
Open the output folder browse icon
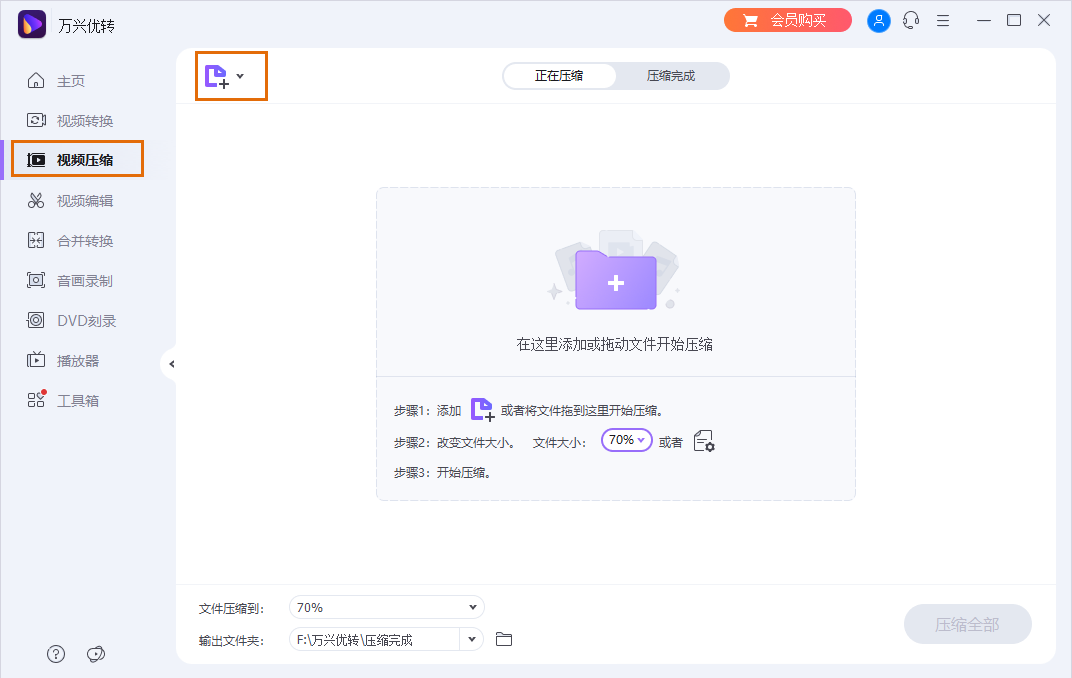503,638
